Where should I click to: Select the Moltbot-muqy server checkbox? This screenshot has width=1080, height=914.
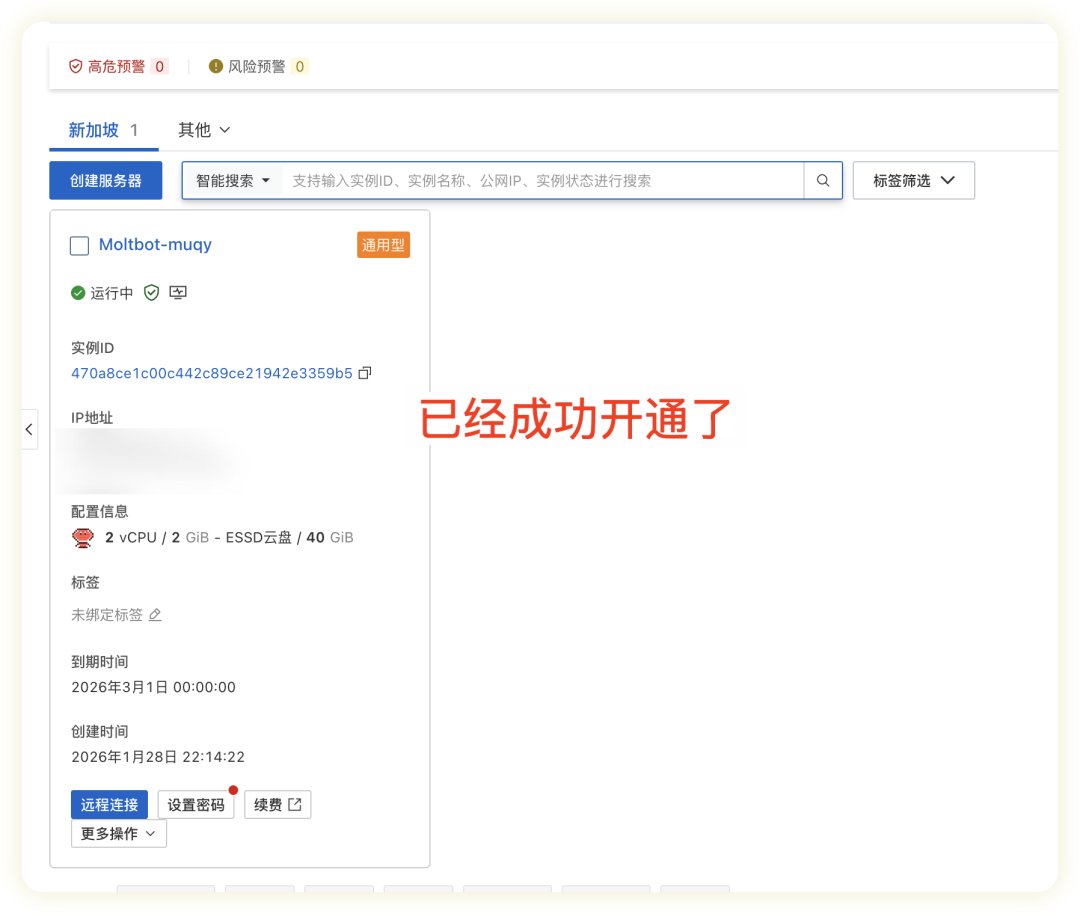point(80,246)
